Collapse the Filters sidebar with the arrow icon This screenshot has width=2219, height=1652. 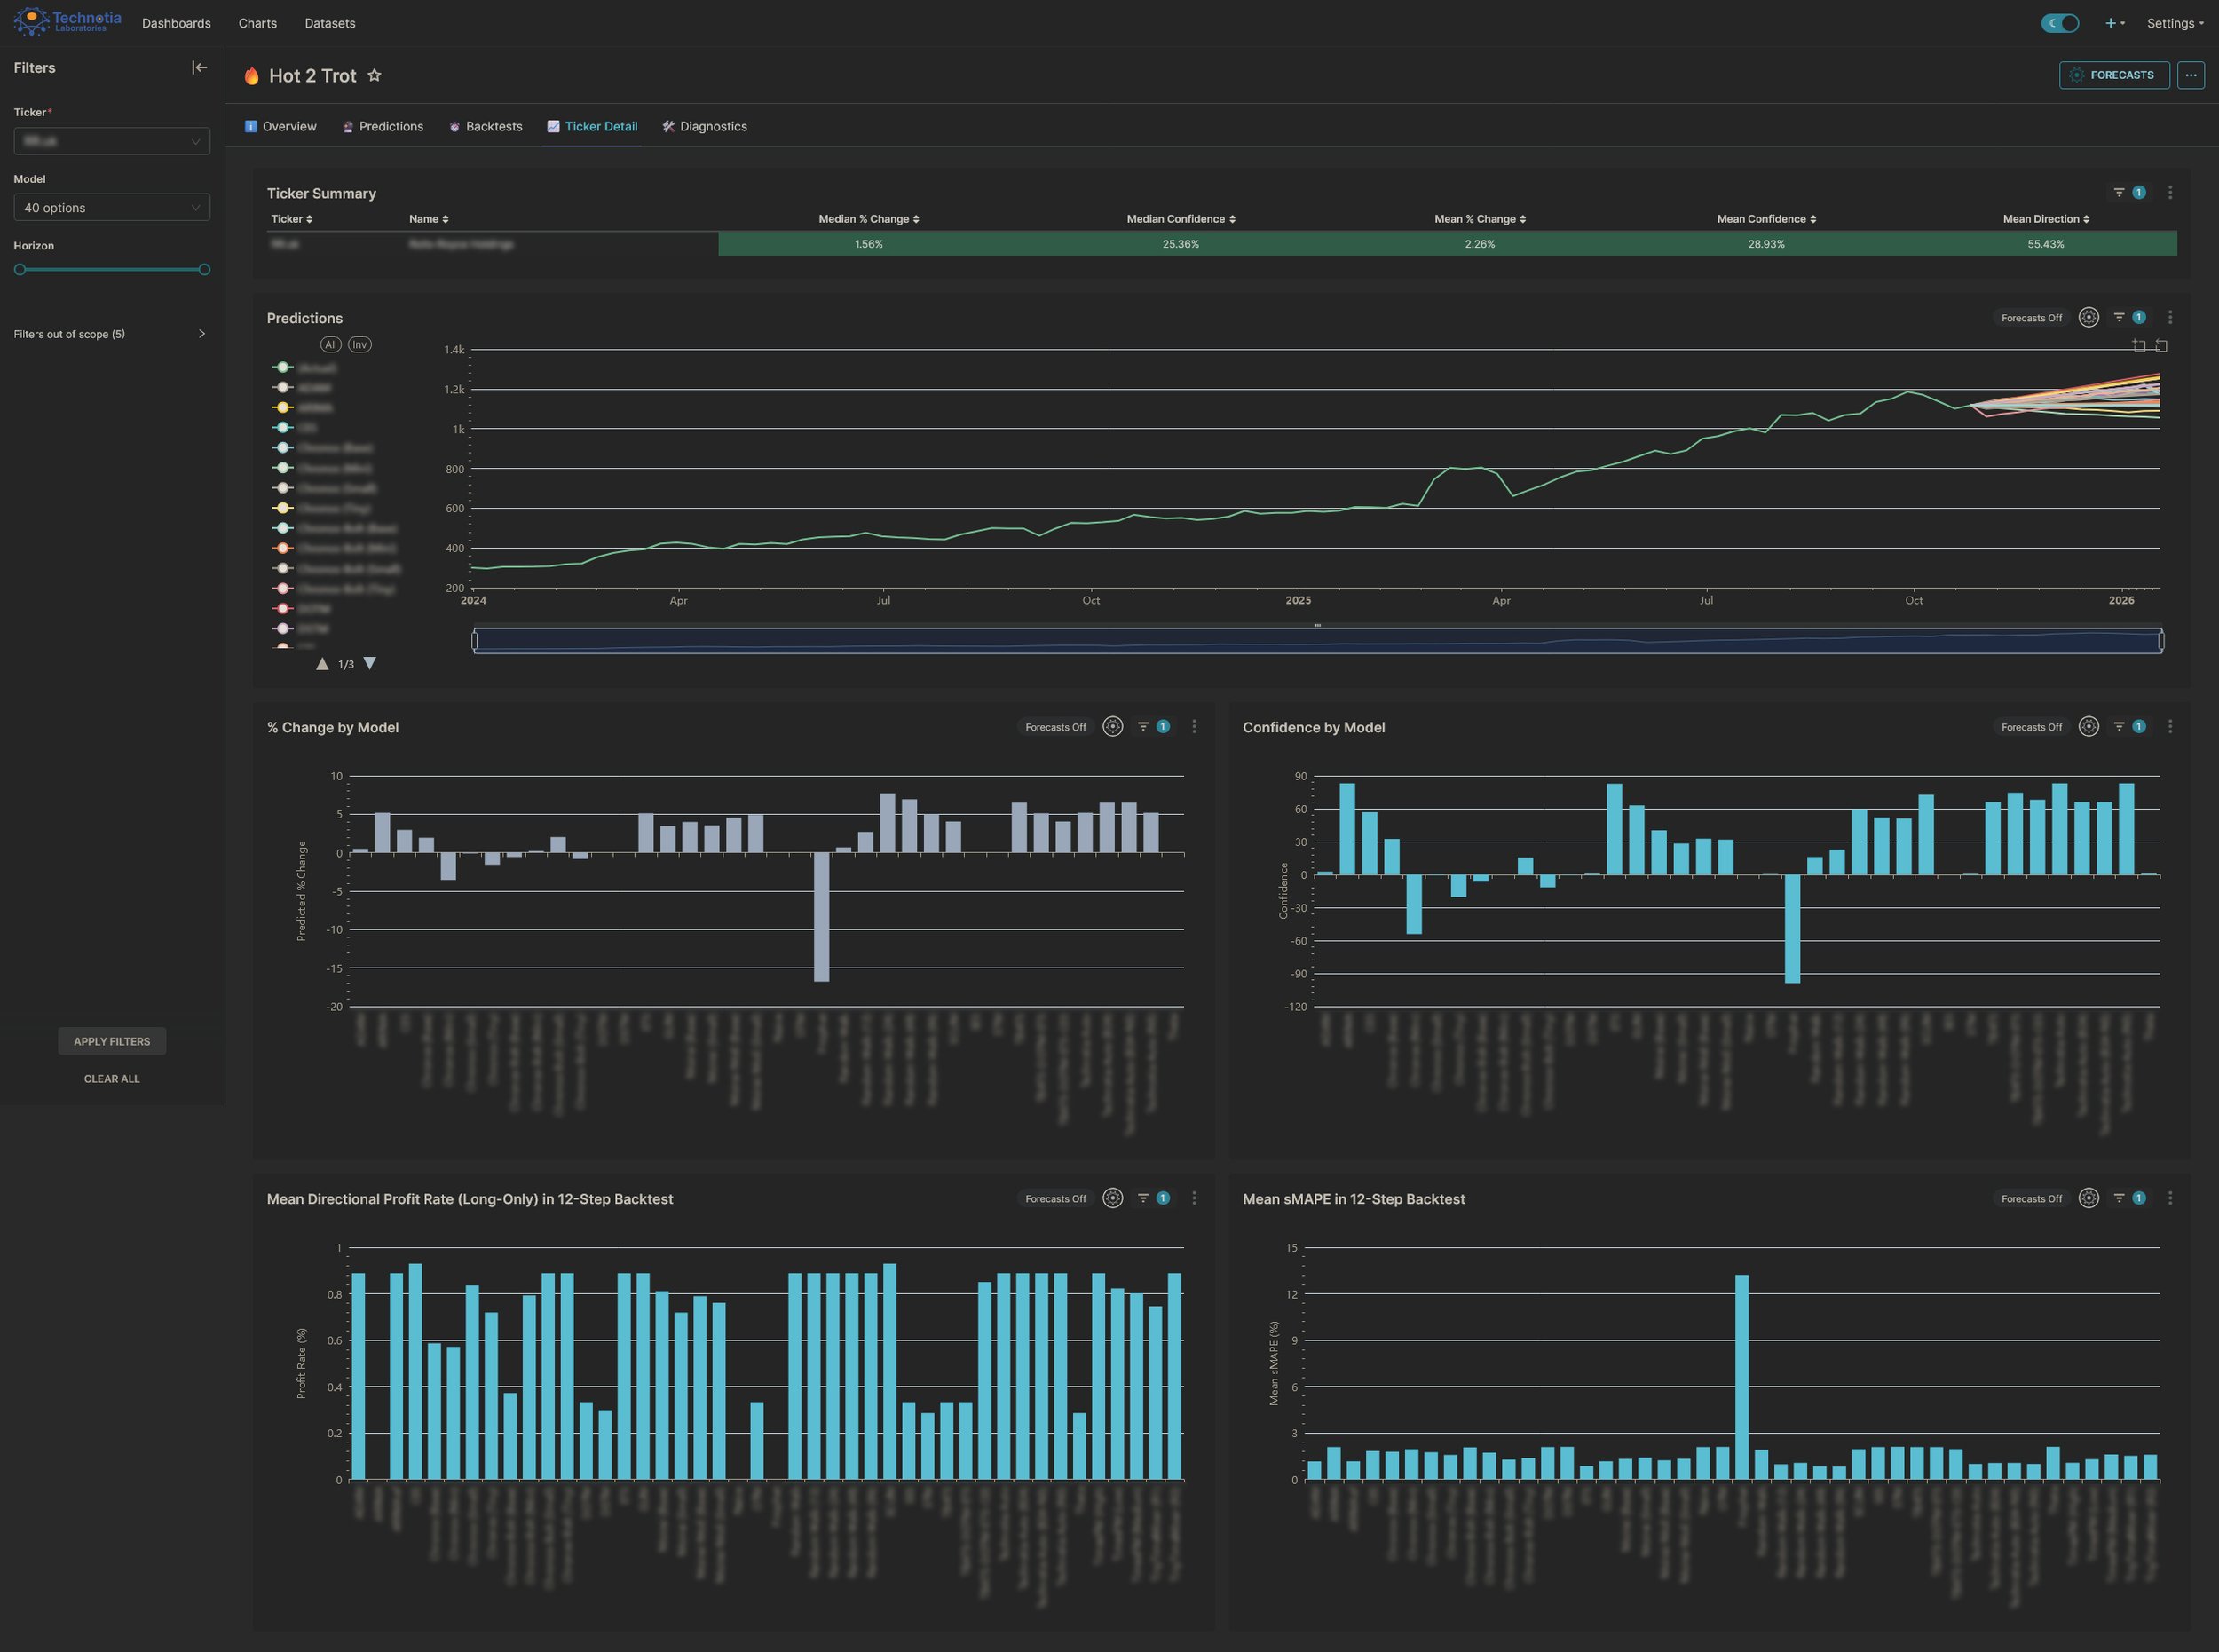click(x=199, y=68)
